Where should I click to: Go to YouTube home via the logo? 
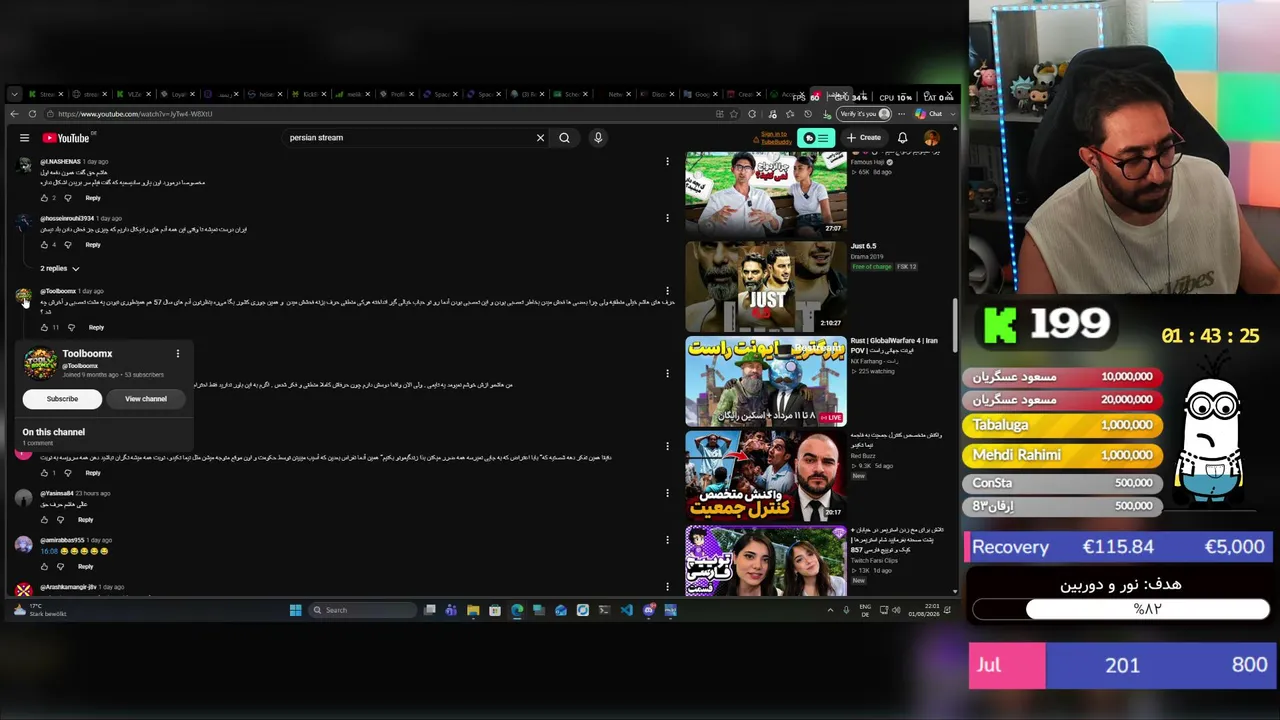click(x=66, y=138)
